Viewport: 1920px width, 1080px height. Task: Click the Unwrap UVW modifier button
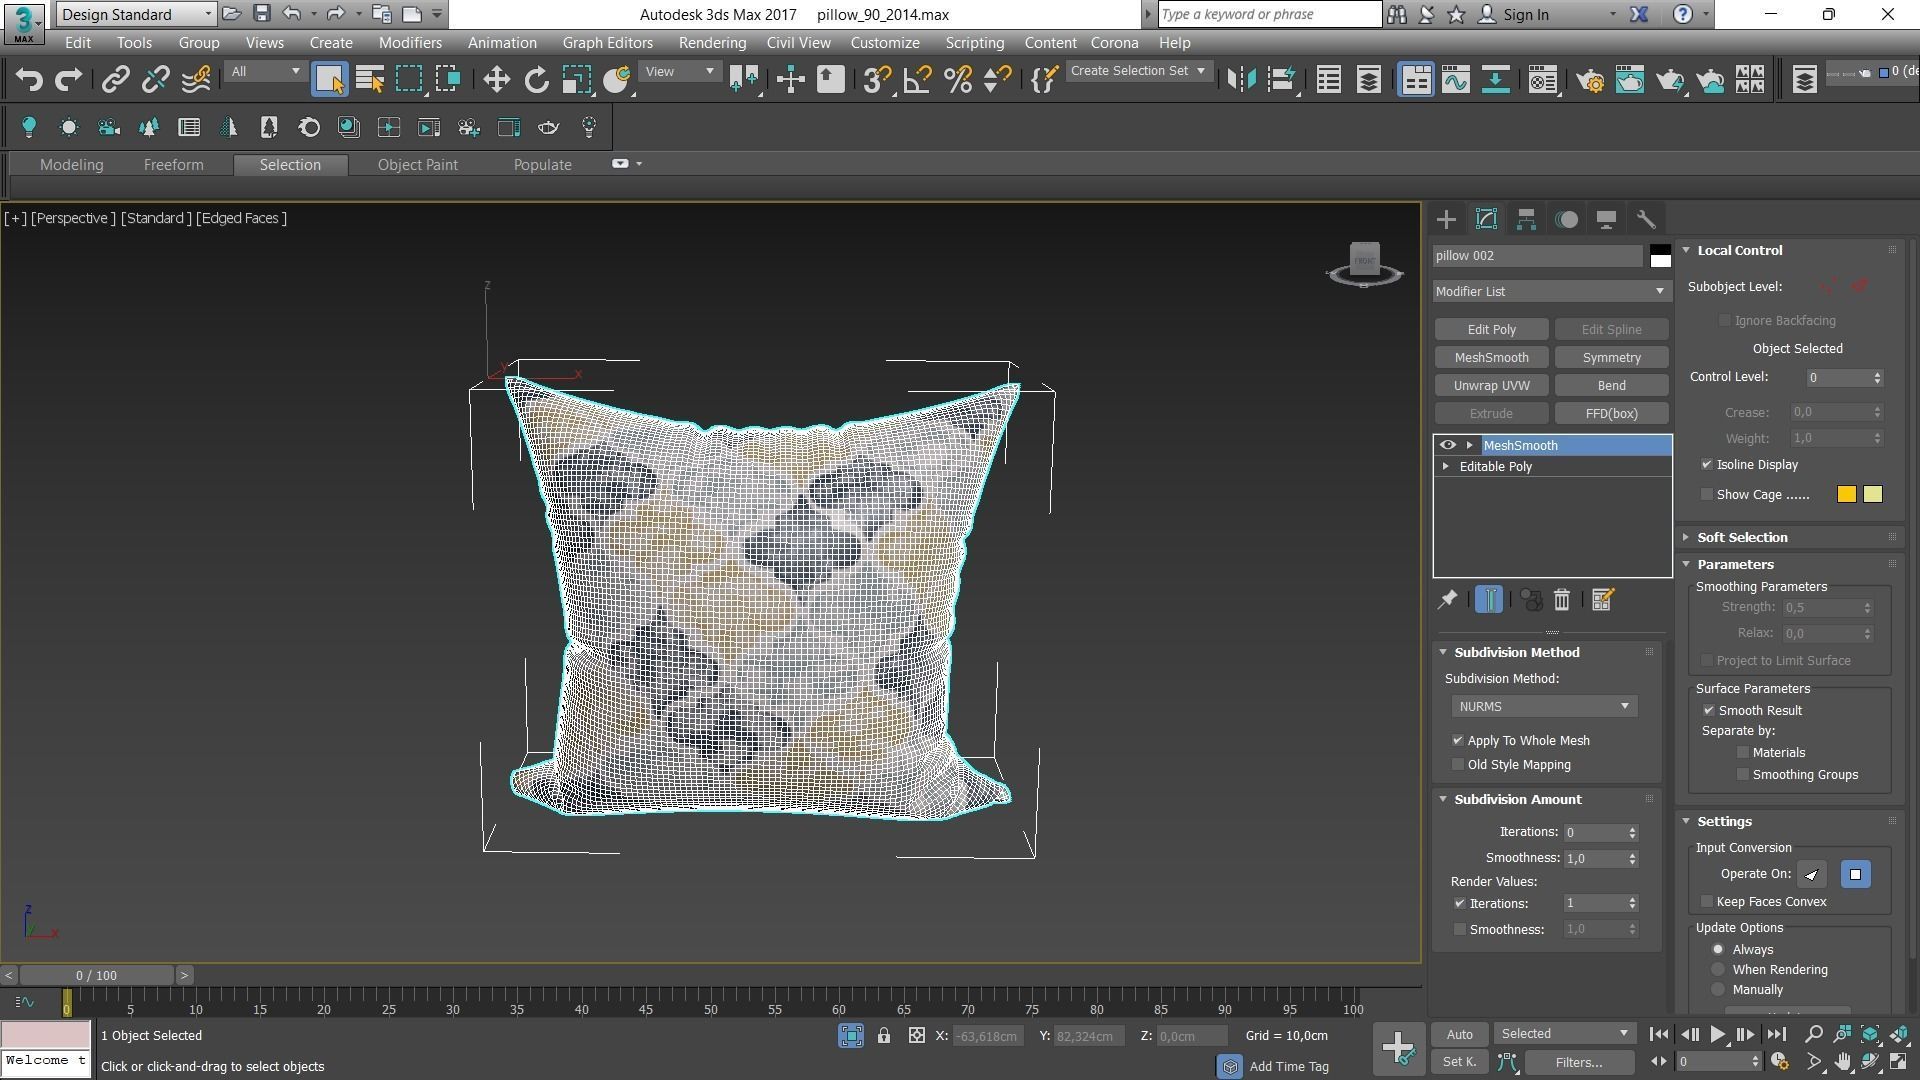pyautogui.click(x=1492, y=386)
